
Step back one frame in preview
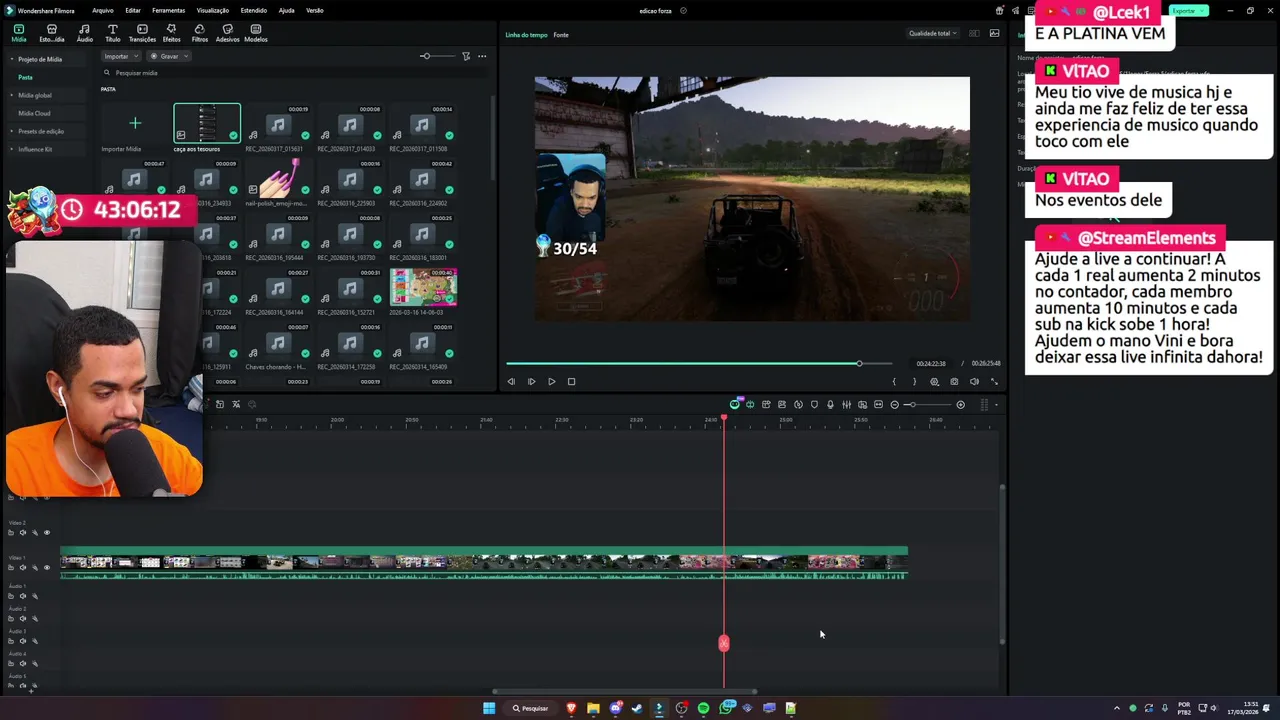coord(511,381)
